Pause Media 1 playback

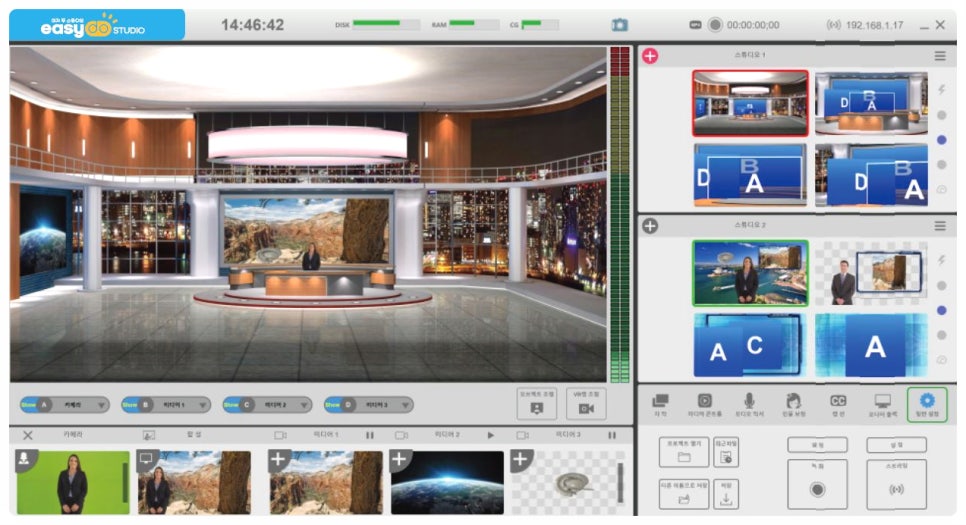coord(370,435)
